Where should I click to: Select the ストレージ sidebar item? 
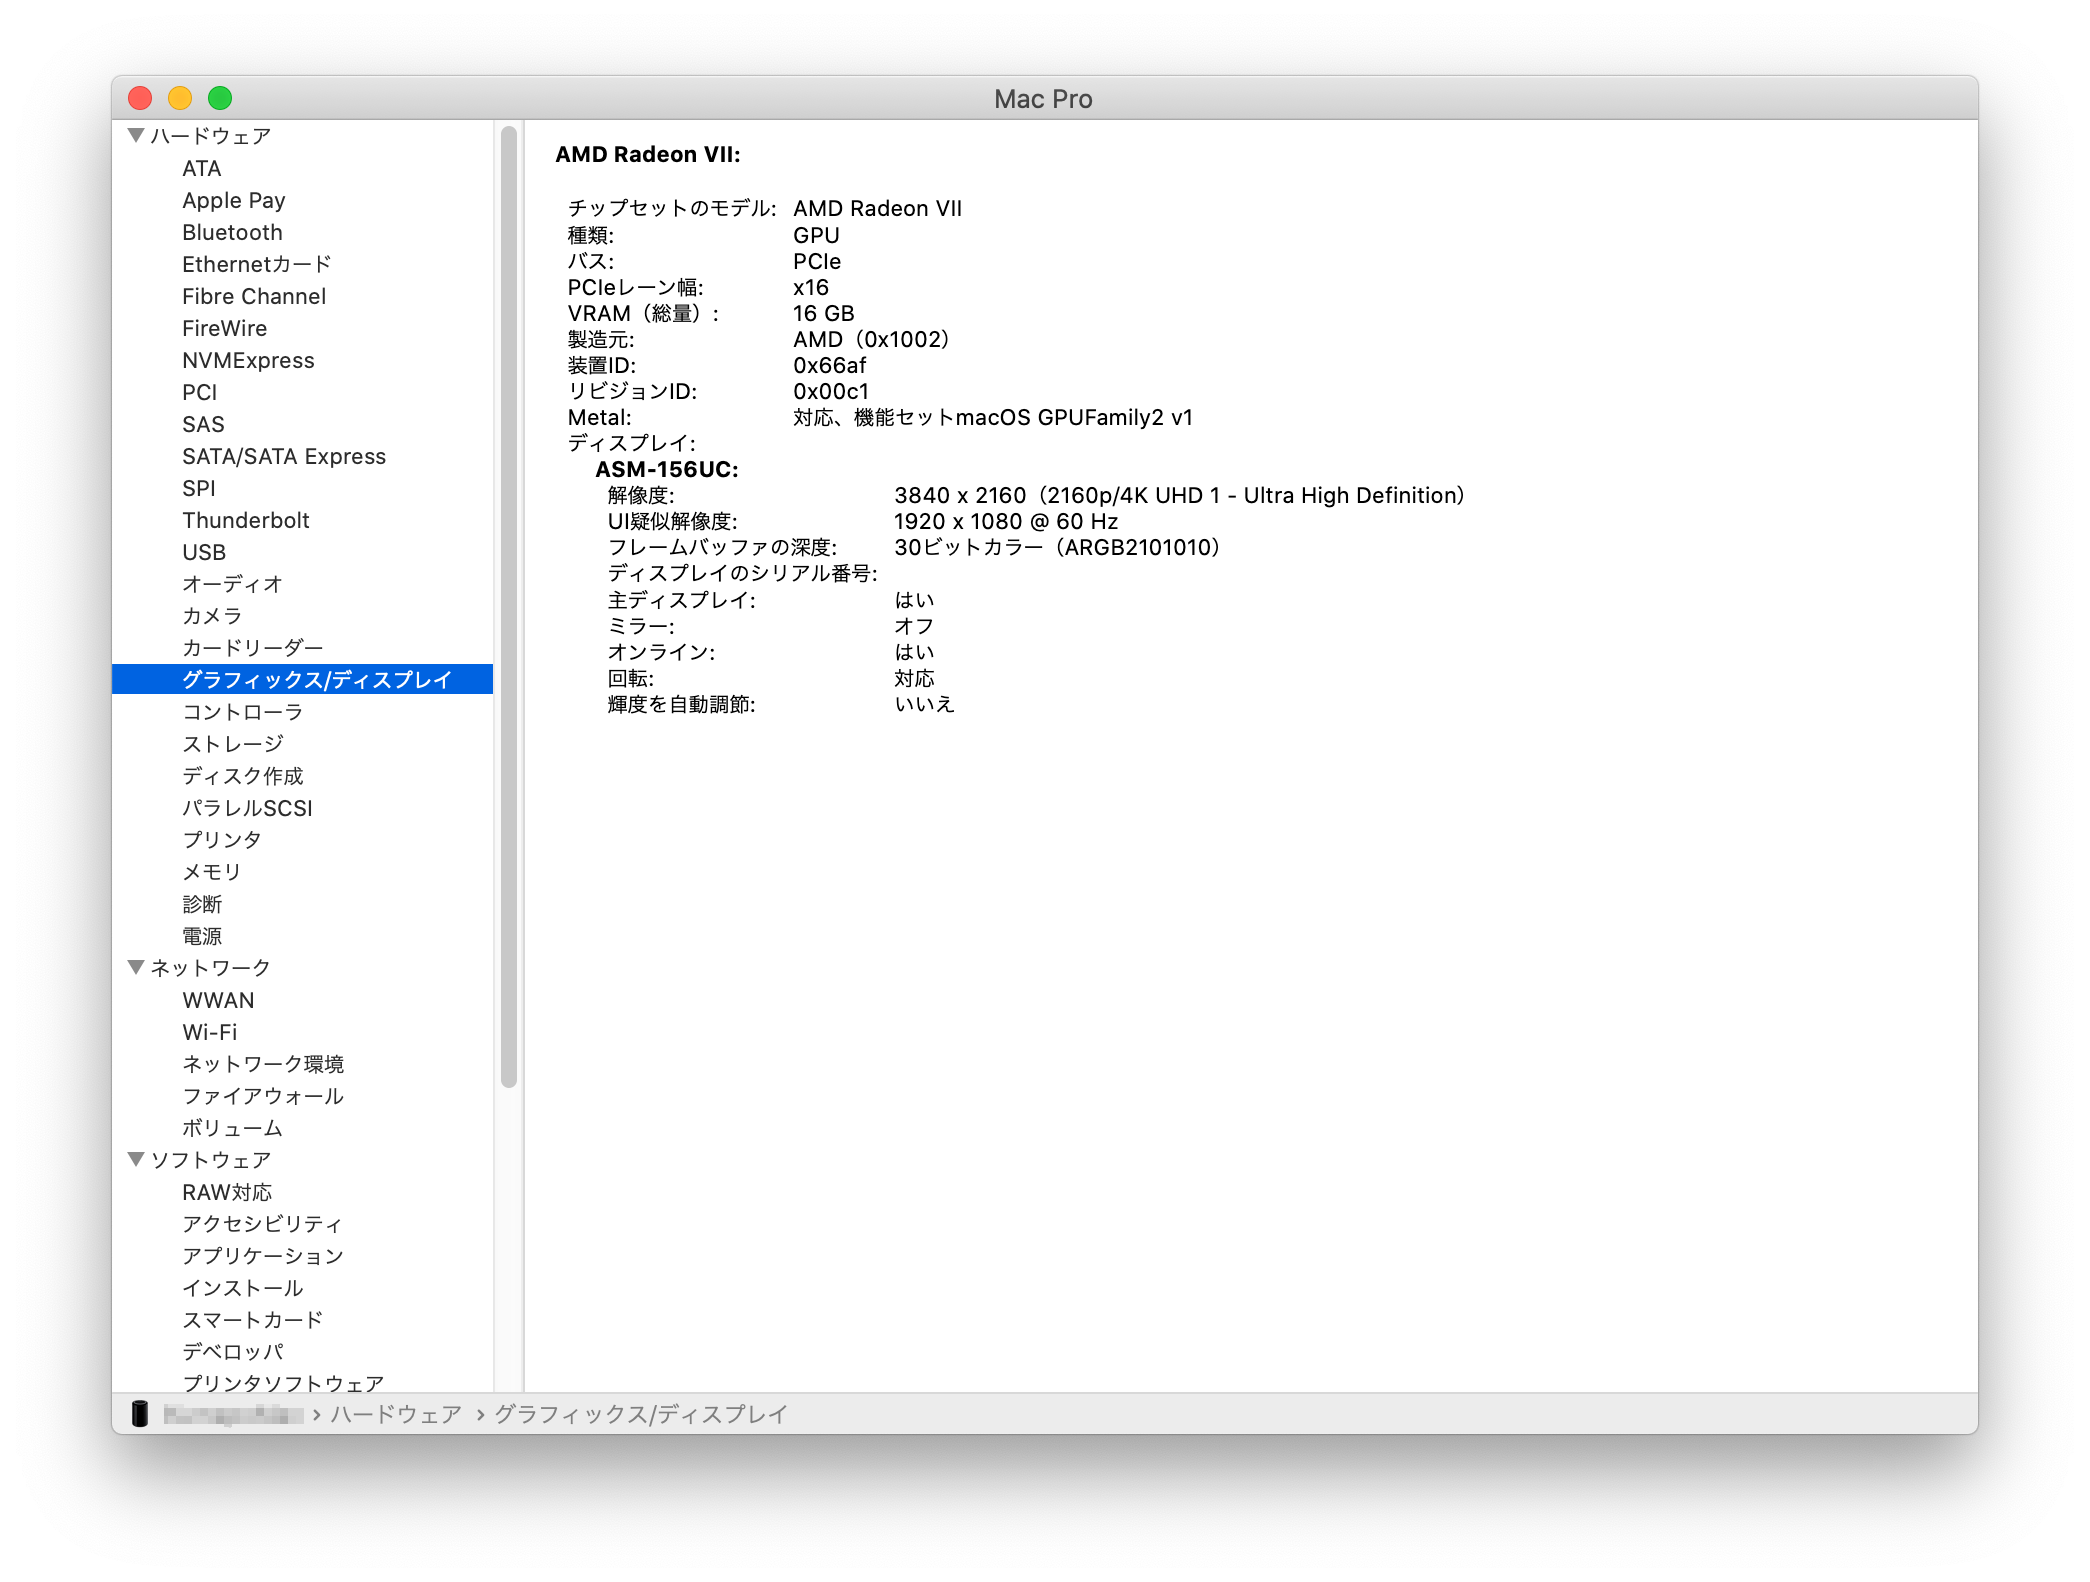(233, 744)
